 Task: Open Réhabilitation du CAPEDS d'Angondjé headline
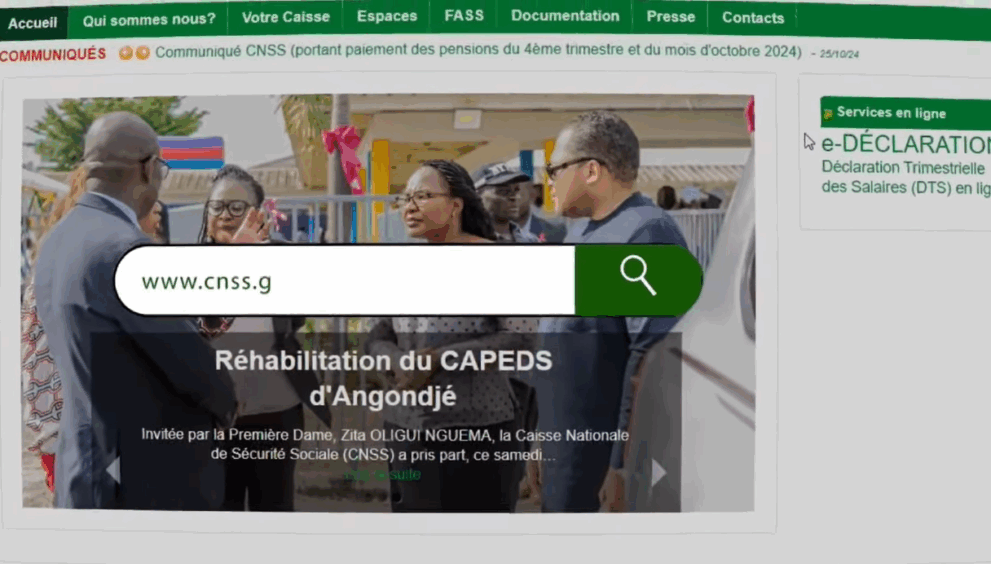click(x=383, y=378)
